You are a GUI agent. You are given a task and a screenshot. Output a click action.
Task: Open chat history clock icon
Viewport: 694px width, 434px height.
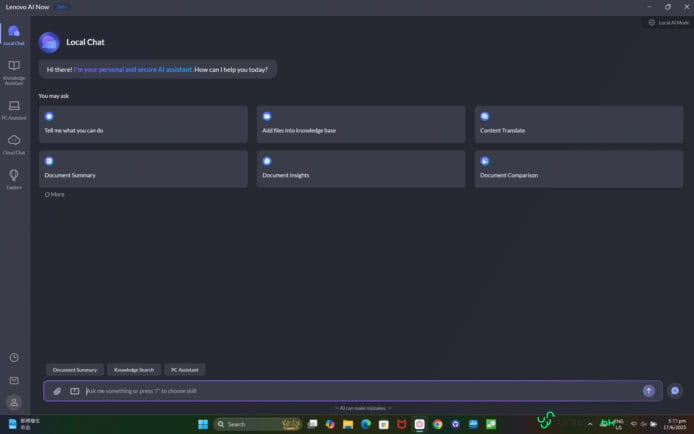14,357
